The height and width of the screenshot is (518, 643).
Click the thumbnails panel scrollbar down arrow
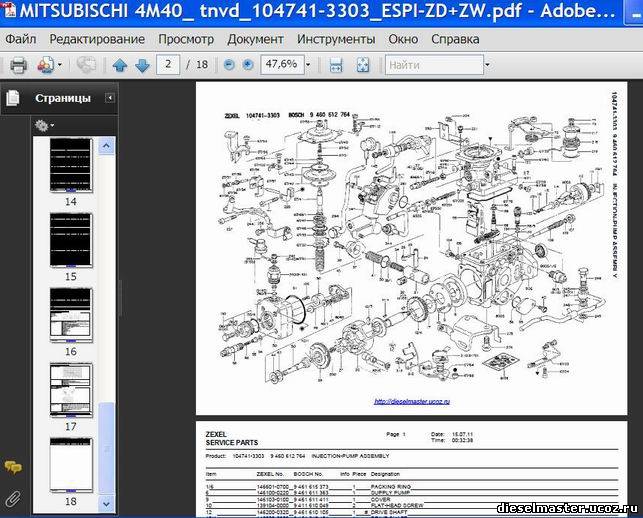[107, 507]
